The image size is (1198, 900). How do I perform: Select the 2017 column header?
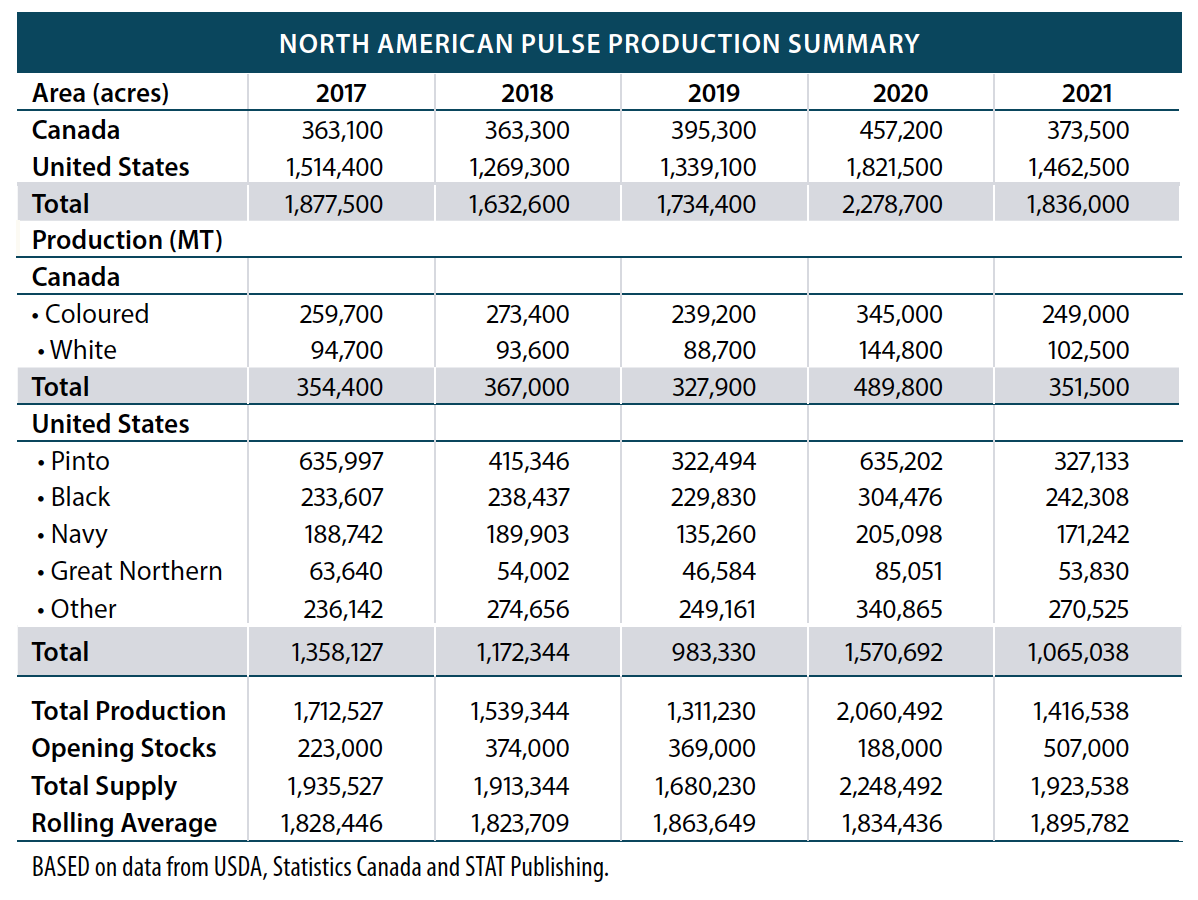point(341,94)
